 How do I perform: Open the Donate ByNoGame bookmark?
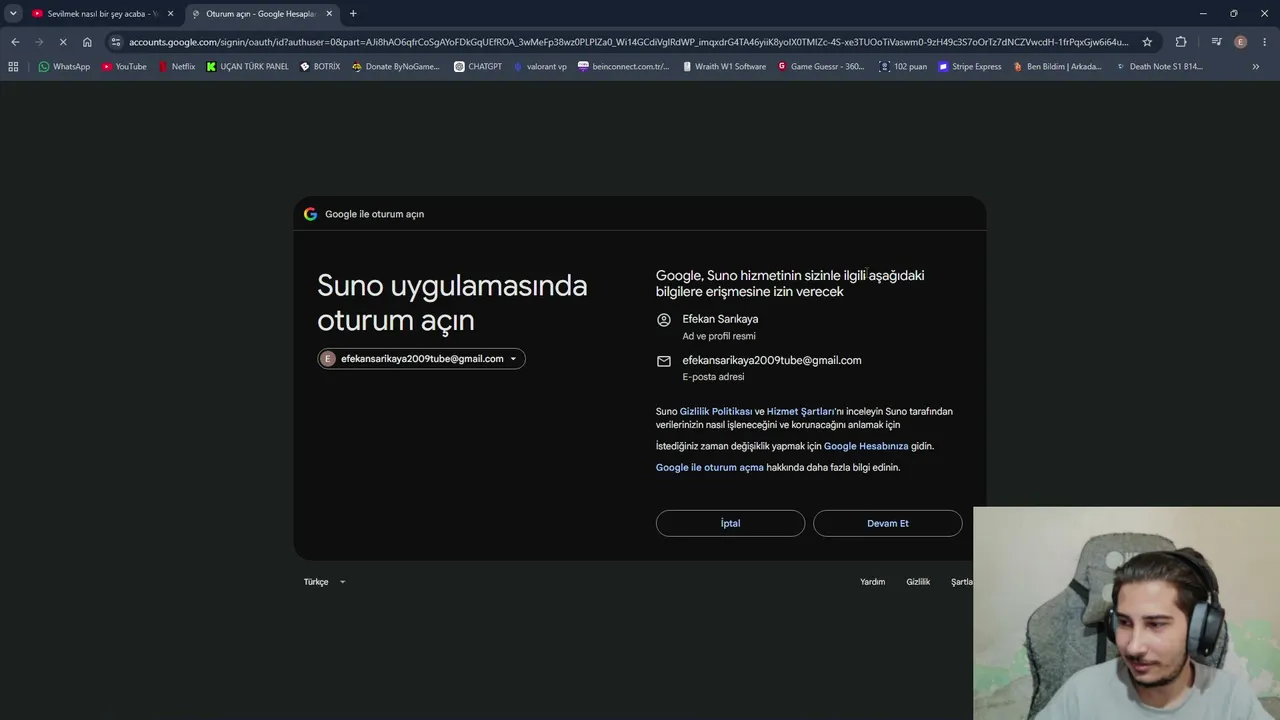(396, 67)
